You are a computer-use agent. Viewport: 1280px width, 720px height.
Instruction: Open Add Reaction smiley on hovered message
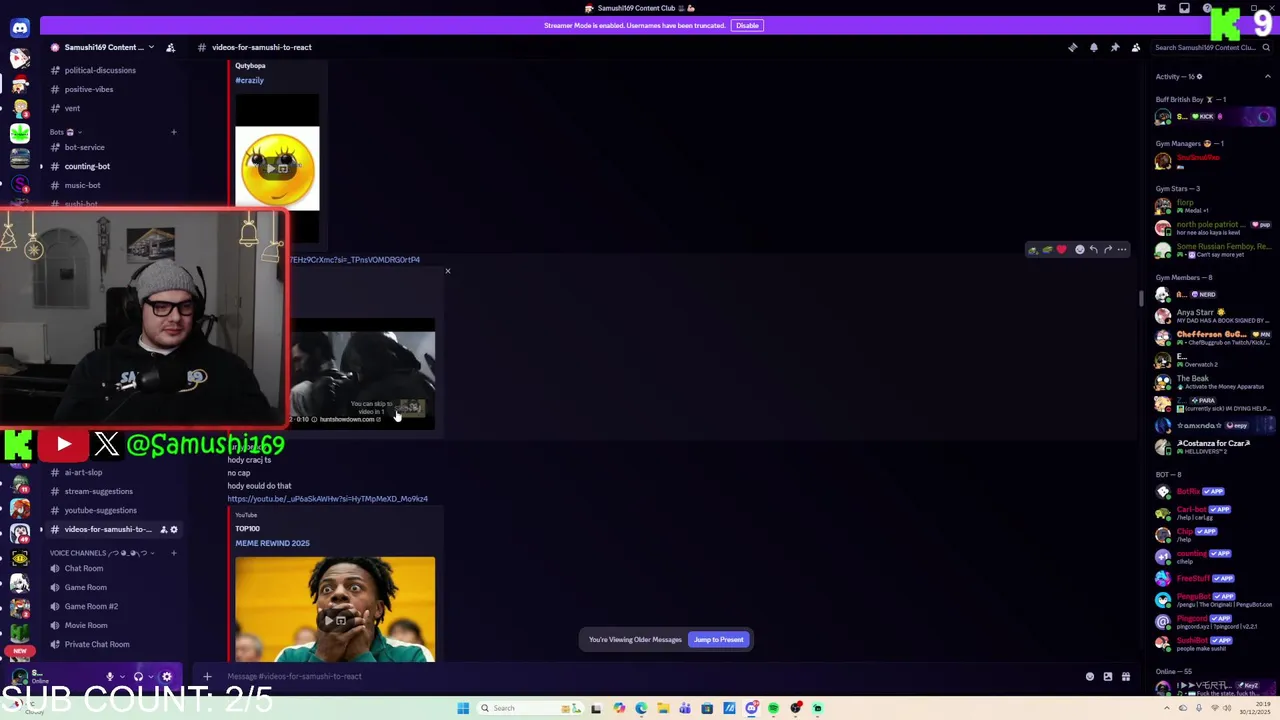coord(1079,250)
